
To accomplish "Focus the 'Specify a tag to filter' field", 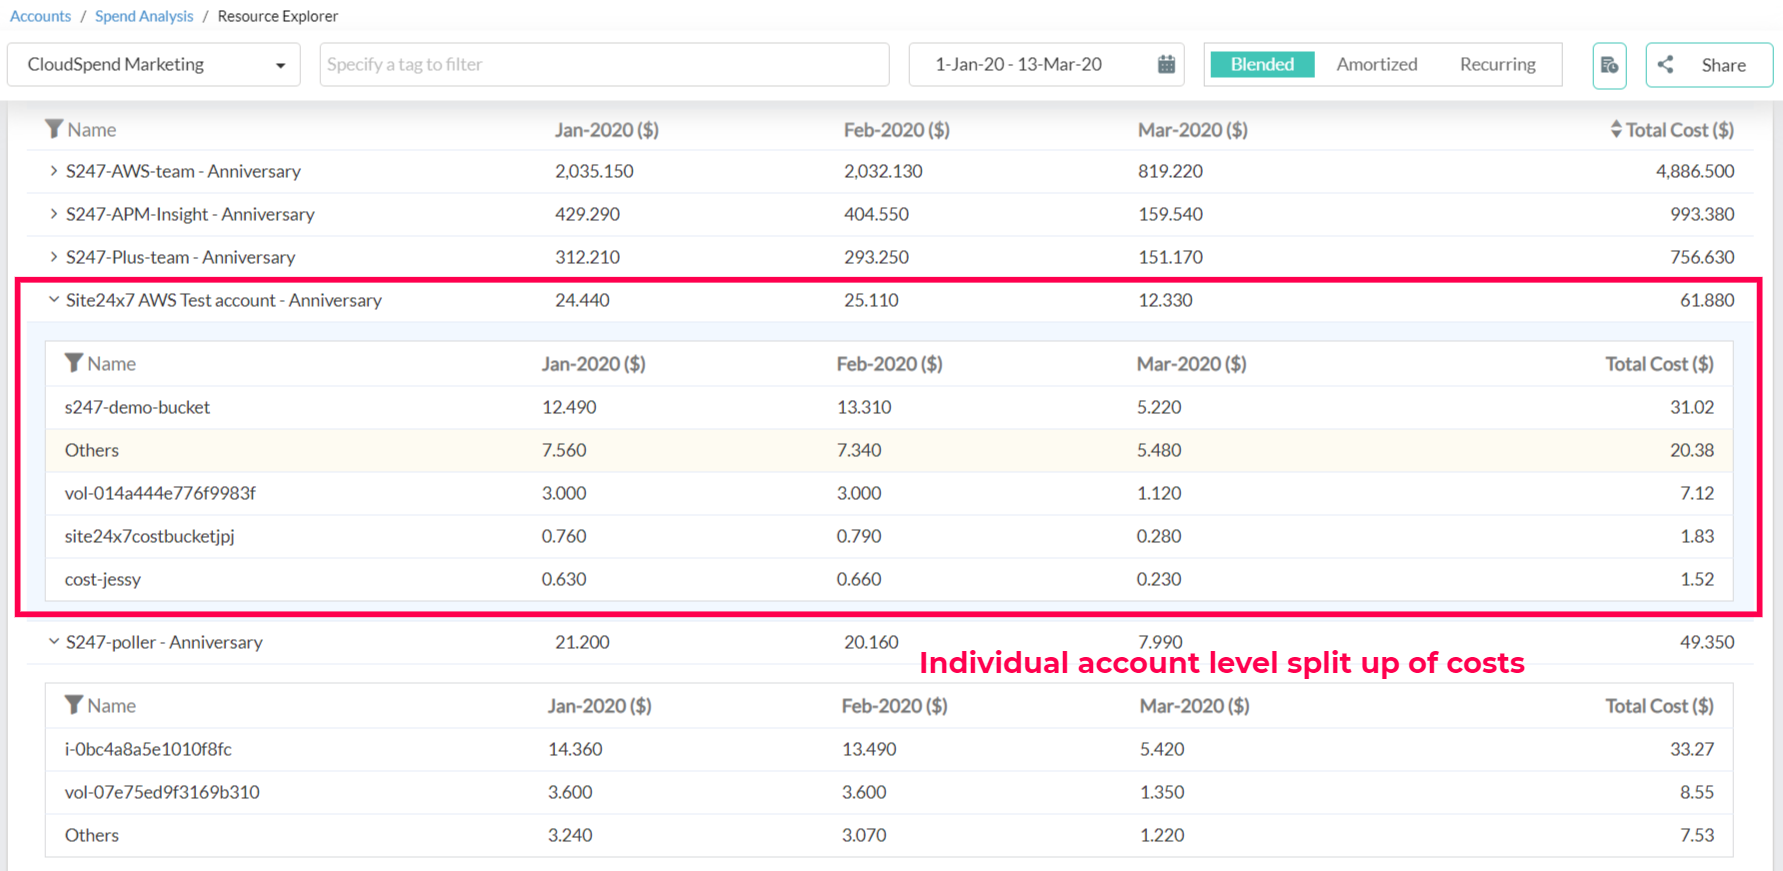I will tap(604, 65).
